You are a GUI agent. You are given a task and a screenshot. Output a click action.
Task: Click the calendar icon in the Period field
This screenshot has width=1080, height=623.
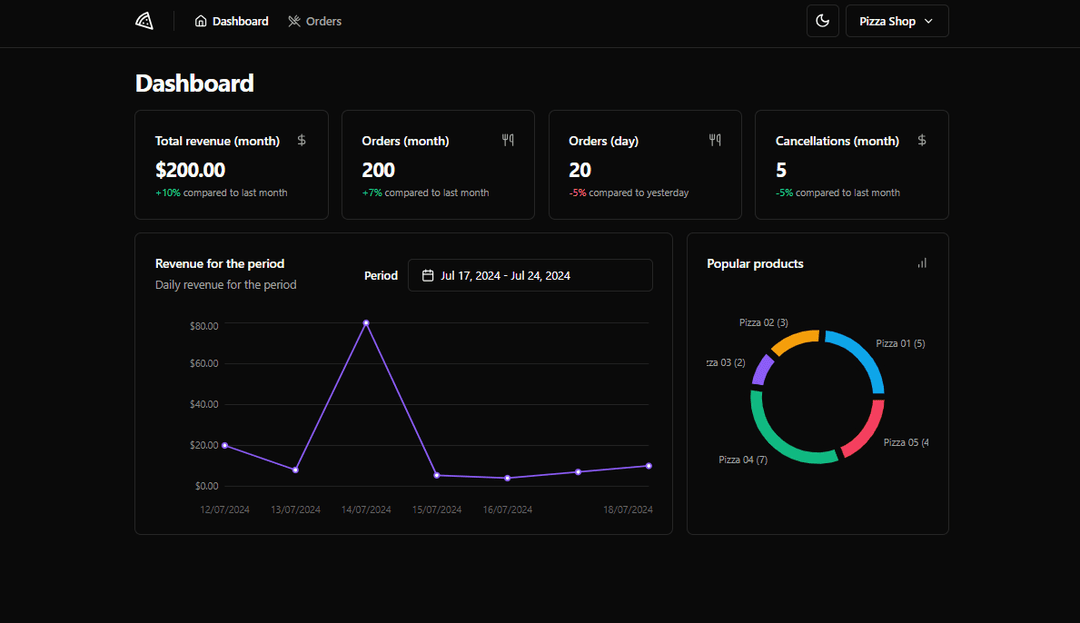[x=428, y=275]
